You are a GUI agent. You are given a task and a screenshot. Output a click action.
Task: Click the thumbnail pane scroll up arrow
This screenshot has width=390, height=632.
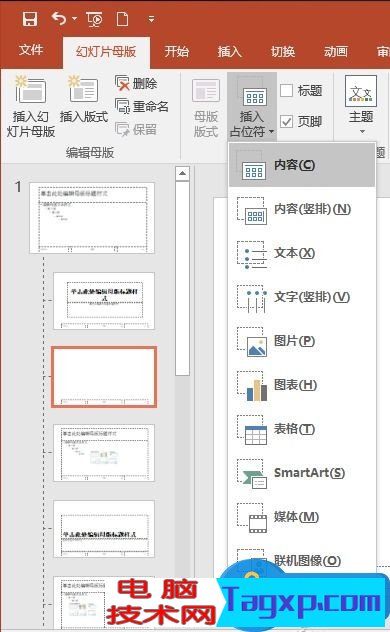click(183, 174)
